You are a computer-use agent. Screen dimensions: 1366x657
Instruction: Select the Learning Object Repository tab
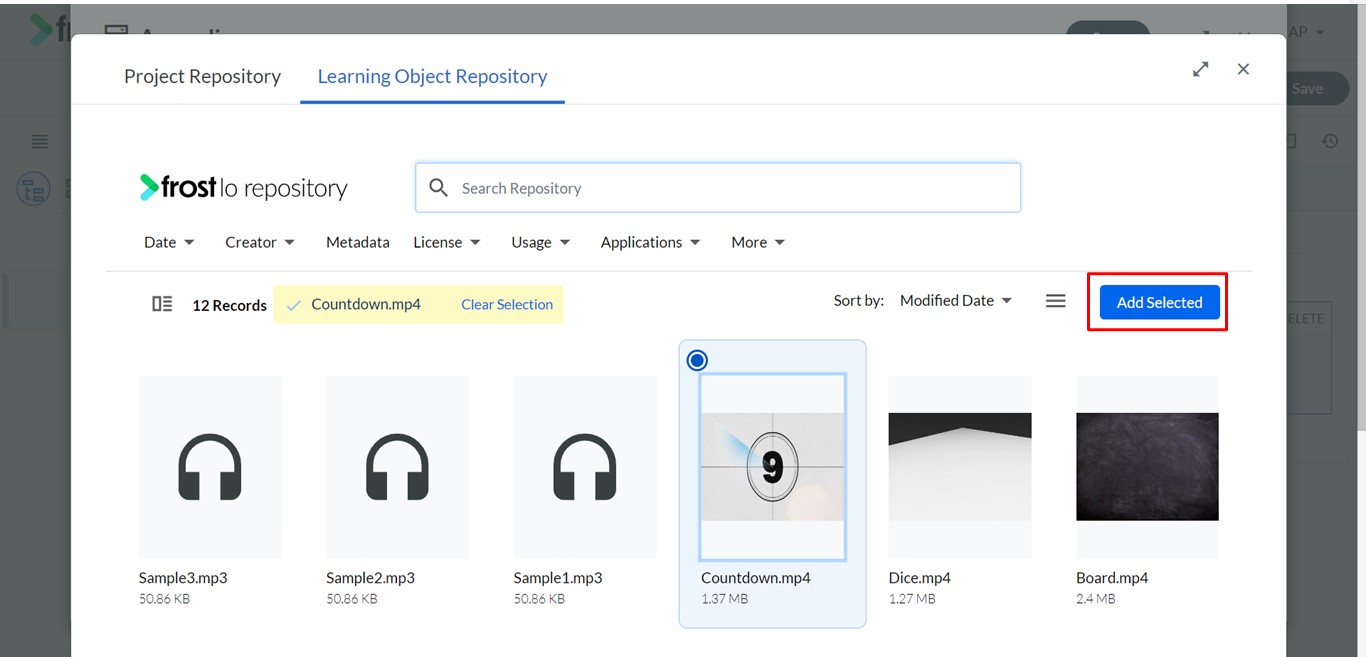pyautogui.click(x=432, y=76)
